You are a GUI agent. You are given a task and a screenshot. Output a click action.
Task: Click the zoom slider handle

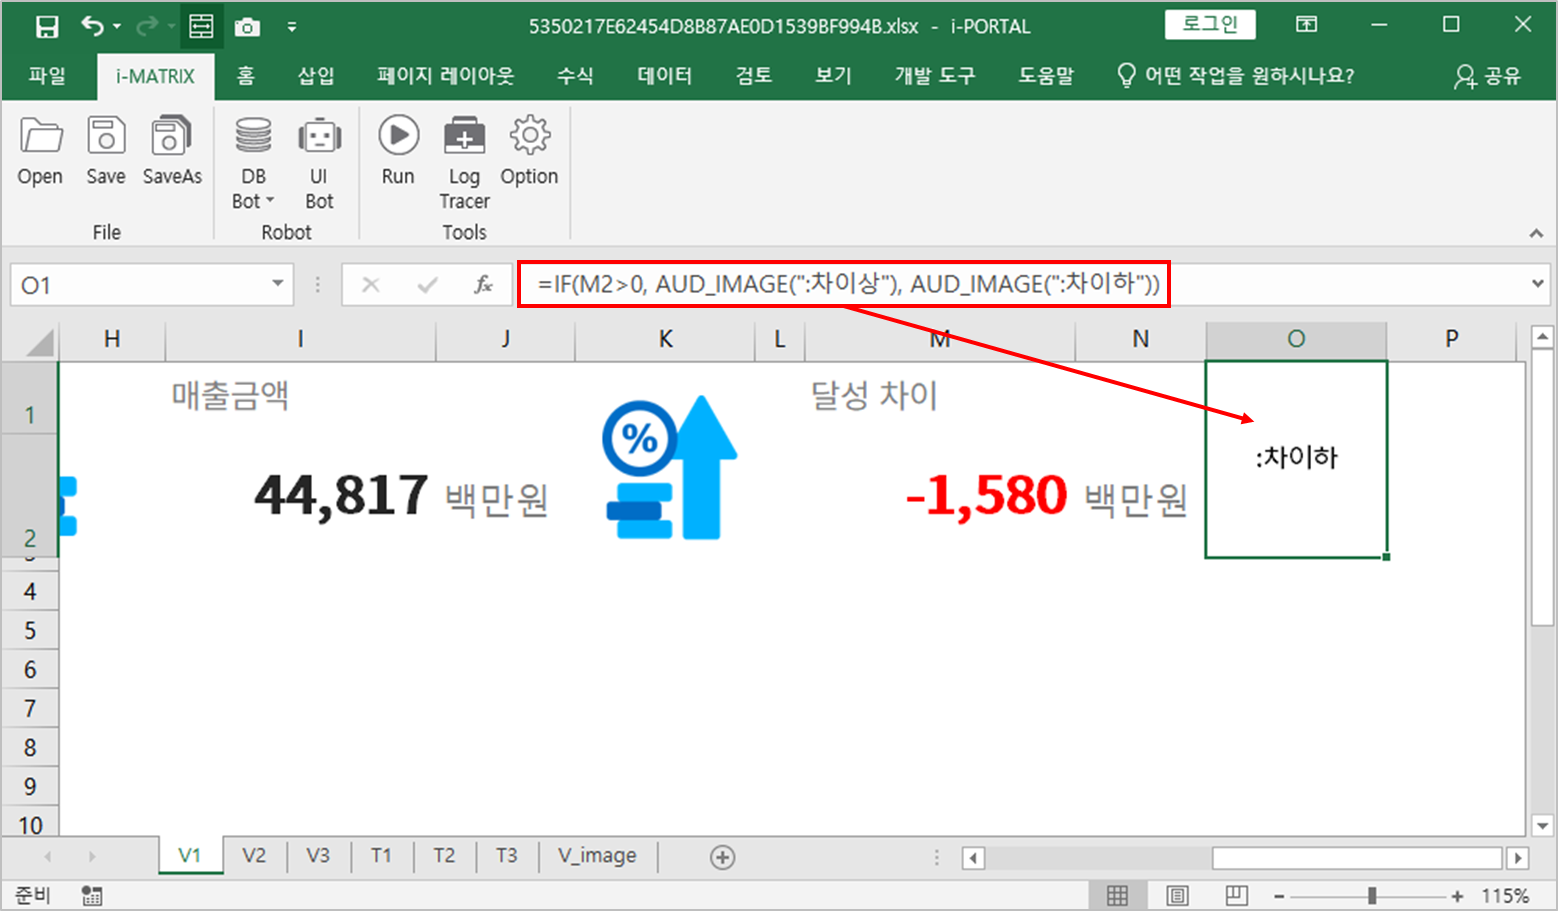point(1372,896)
